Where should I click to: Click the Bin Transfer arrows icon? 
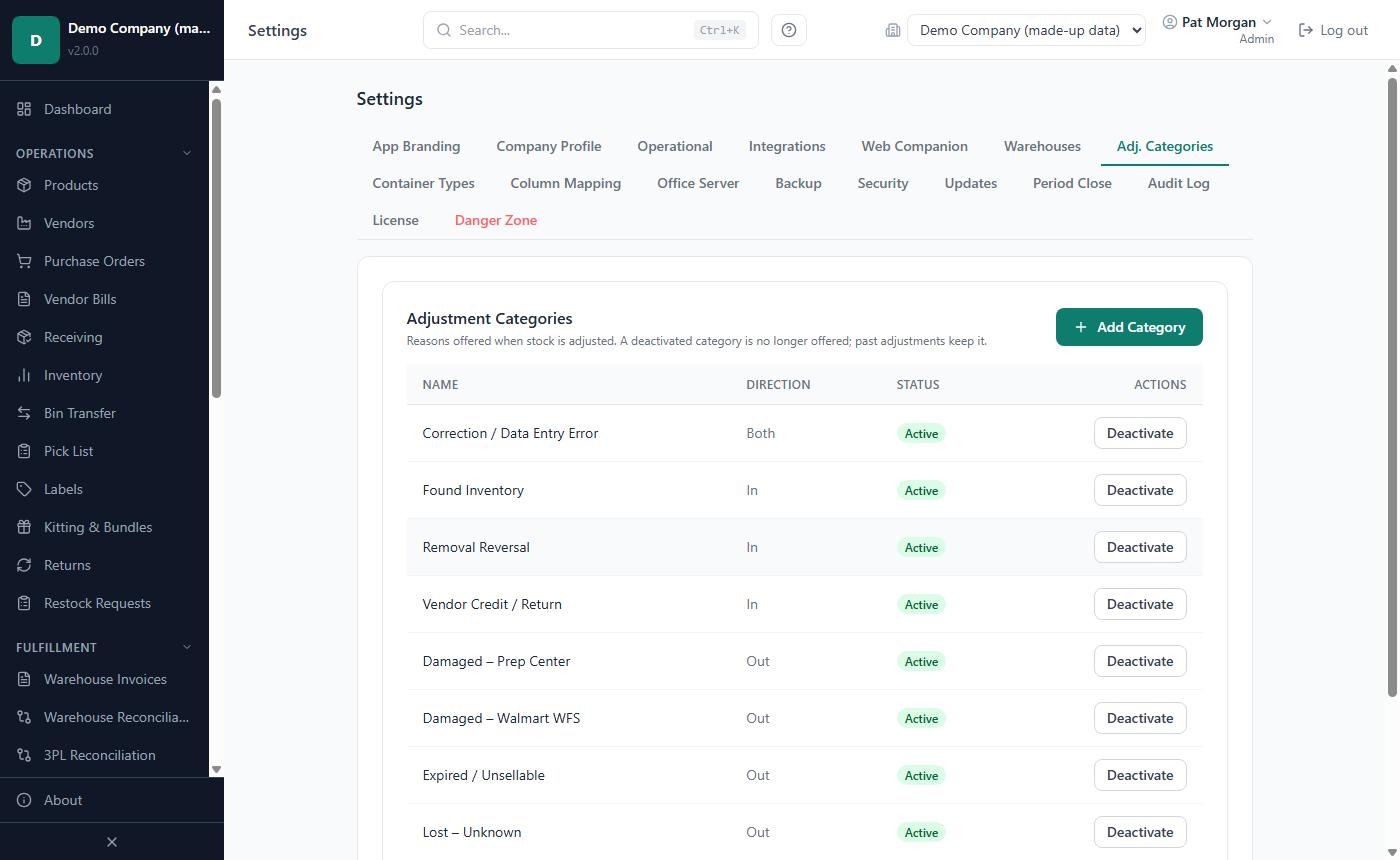pyautogui.click(x=24, y=413)
